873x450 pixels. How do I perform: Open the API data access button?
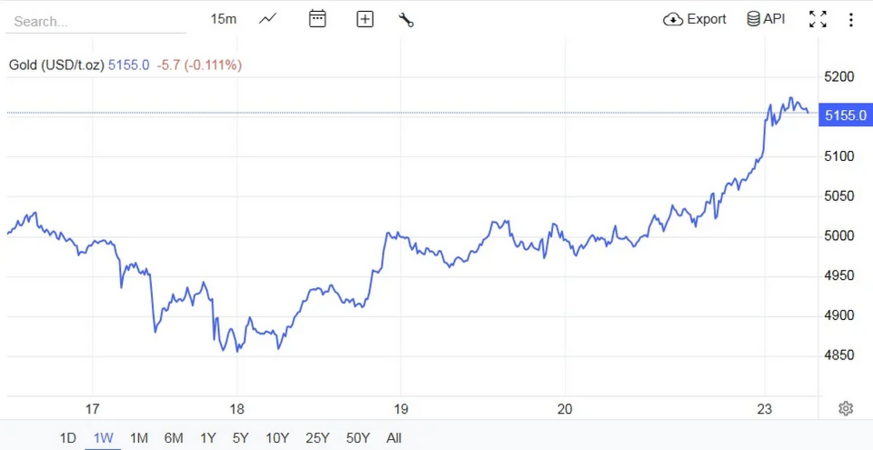click(x=766, y=19)
